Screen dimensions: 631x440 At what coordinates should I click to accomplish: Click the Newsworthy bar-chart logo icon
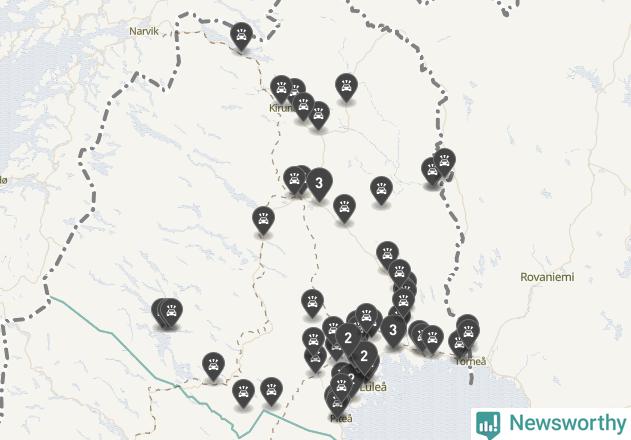click(x=488, y=425)
